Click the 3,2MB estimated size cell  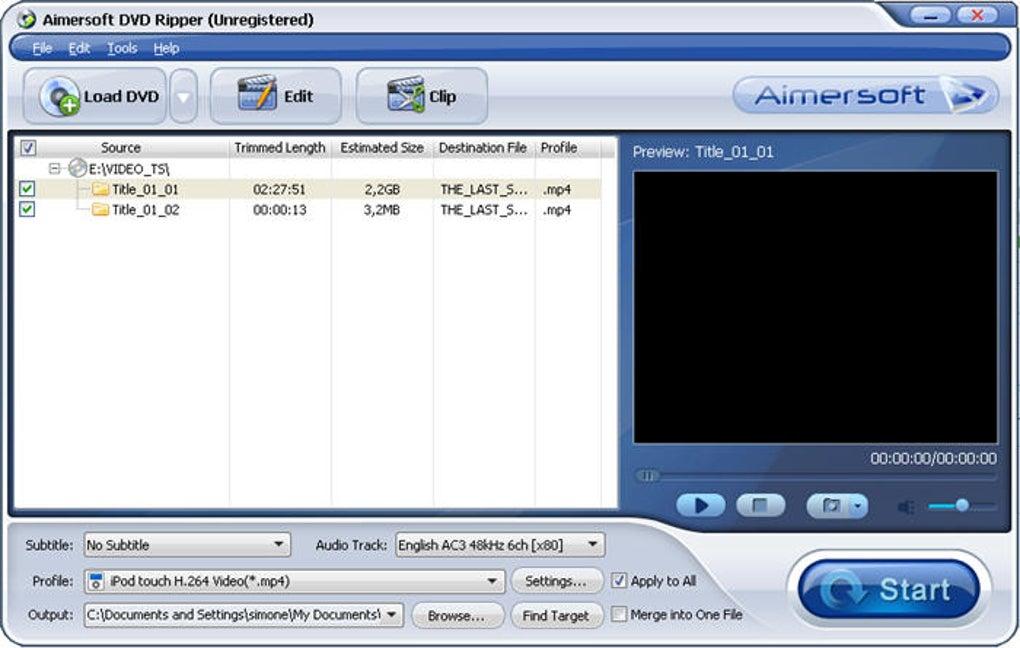click(382, 209)
